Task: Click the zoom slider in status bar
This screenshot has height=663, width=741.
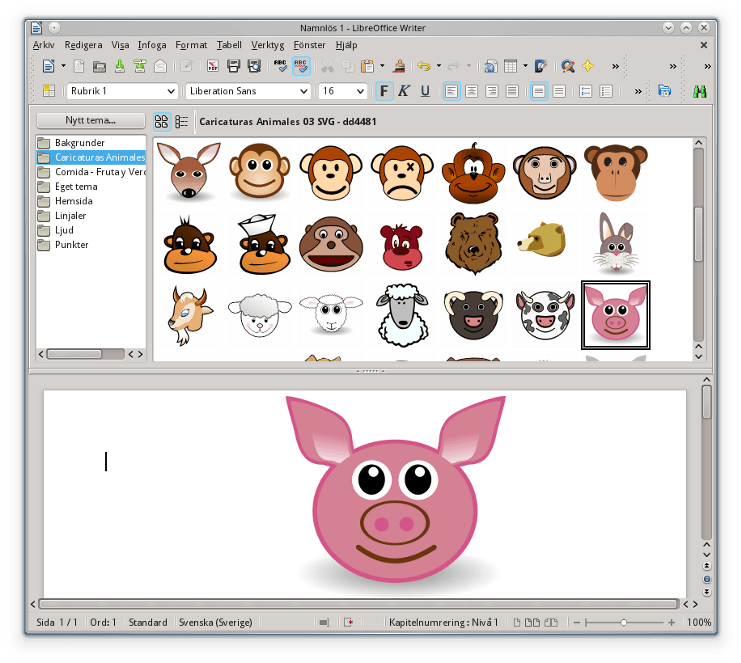Action: pyautogui.click(x=624, y=622)
